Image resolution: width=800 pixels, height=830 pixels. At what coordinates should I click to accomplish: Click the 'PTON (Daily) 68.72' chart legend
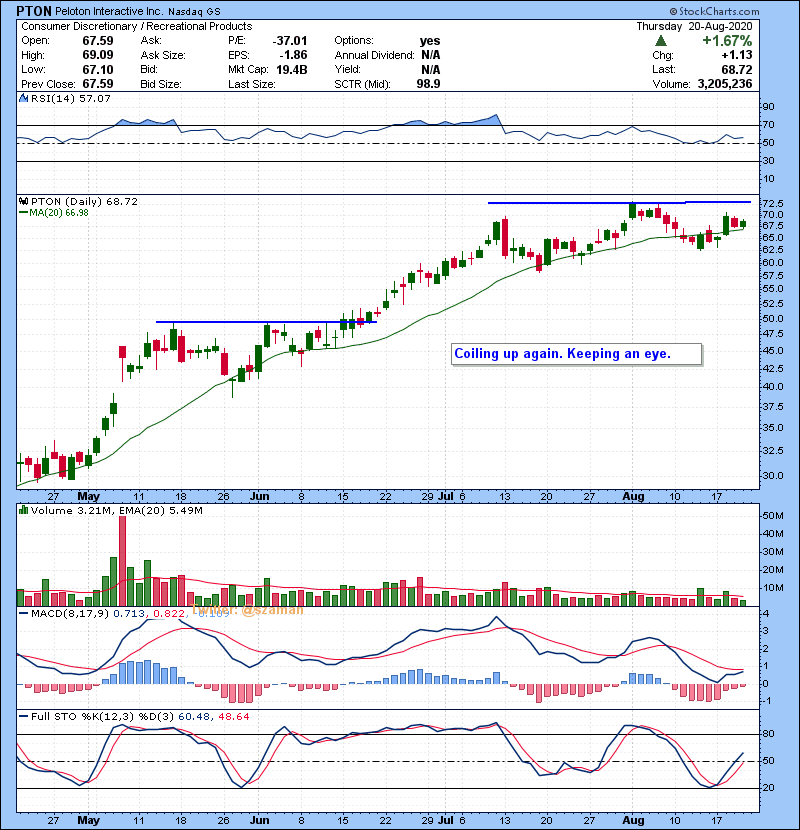[x=84, y=202]
